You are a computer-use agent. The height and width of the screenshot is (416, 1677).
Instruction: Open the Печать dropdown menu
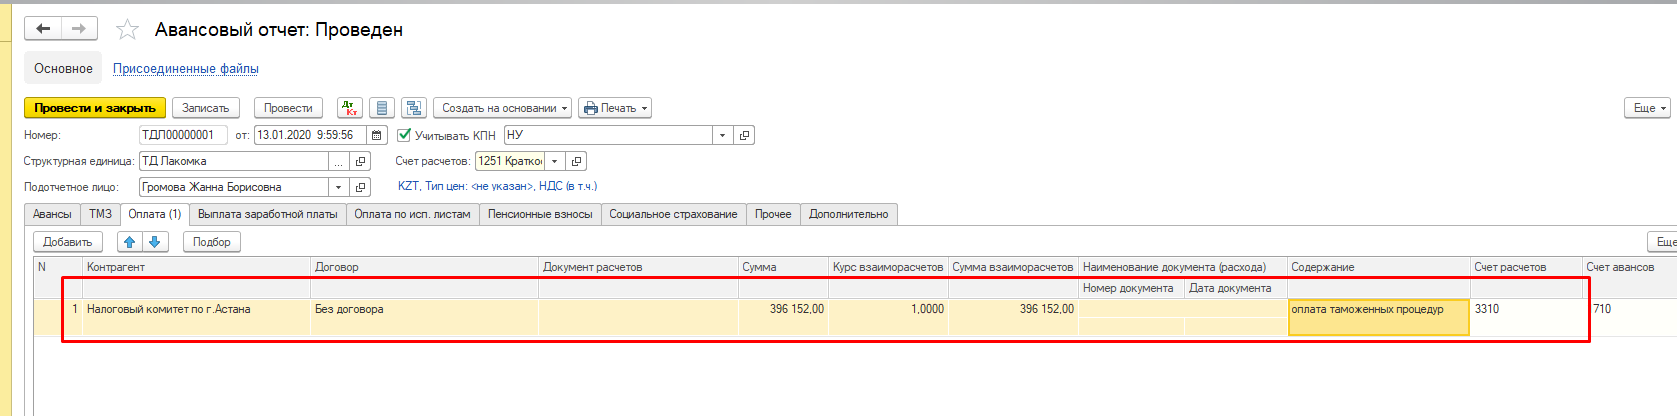pyautogui.click(x=616, y=108)
